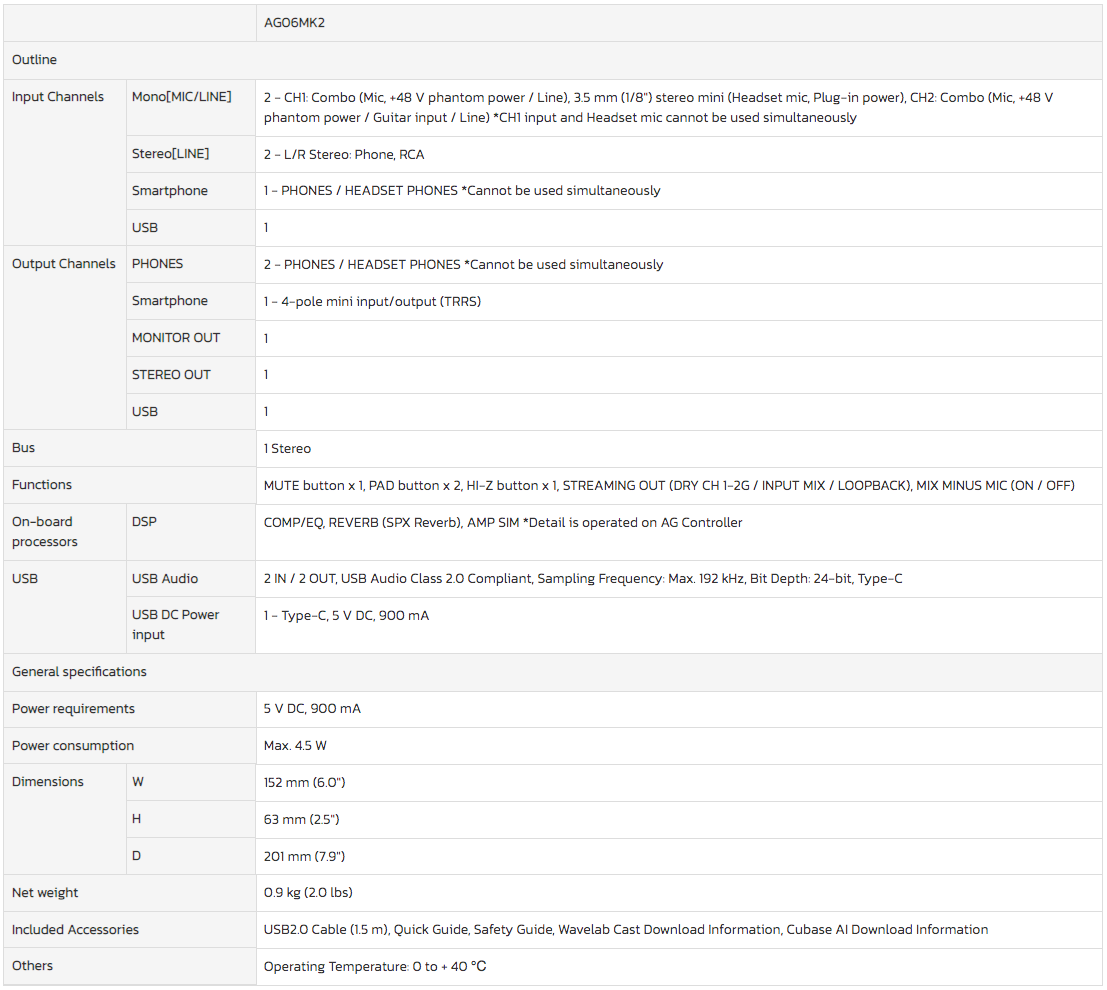Click the Outline section heading
The width and height of the screenshot is (1107, 990).
34,60
